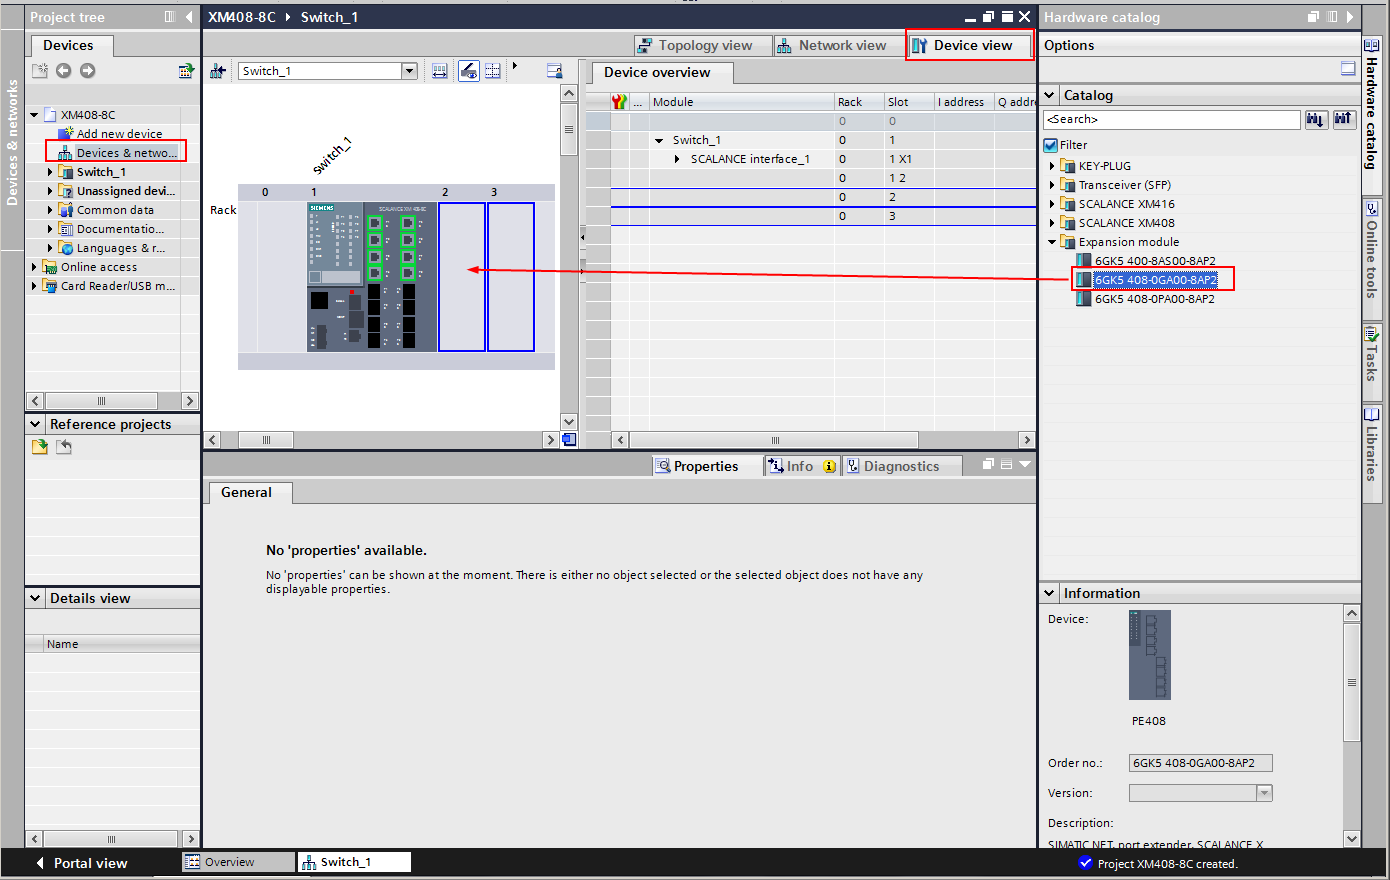Click the search down icon in Catalog
Image resolution: width=1390 pixels, height=880 pixels.
[1315, 119]
